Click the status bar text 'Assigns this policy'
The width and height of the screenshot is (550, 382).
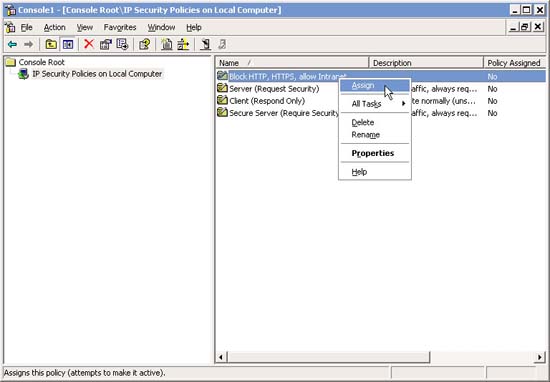click(84, 373)
